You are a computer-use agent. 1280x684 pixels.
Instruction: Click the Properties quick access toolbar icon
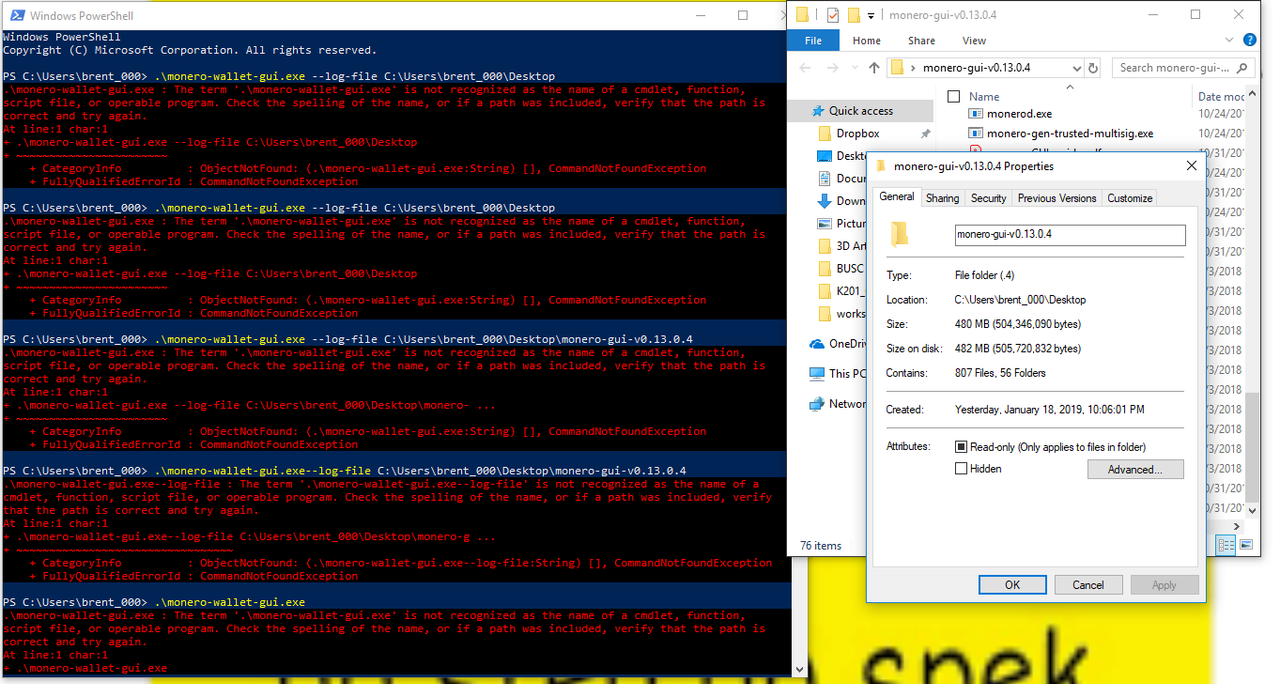pos(832,15)
